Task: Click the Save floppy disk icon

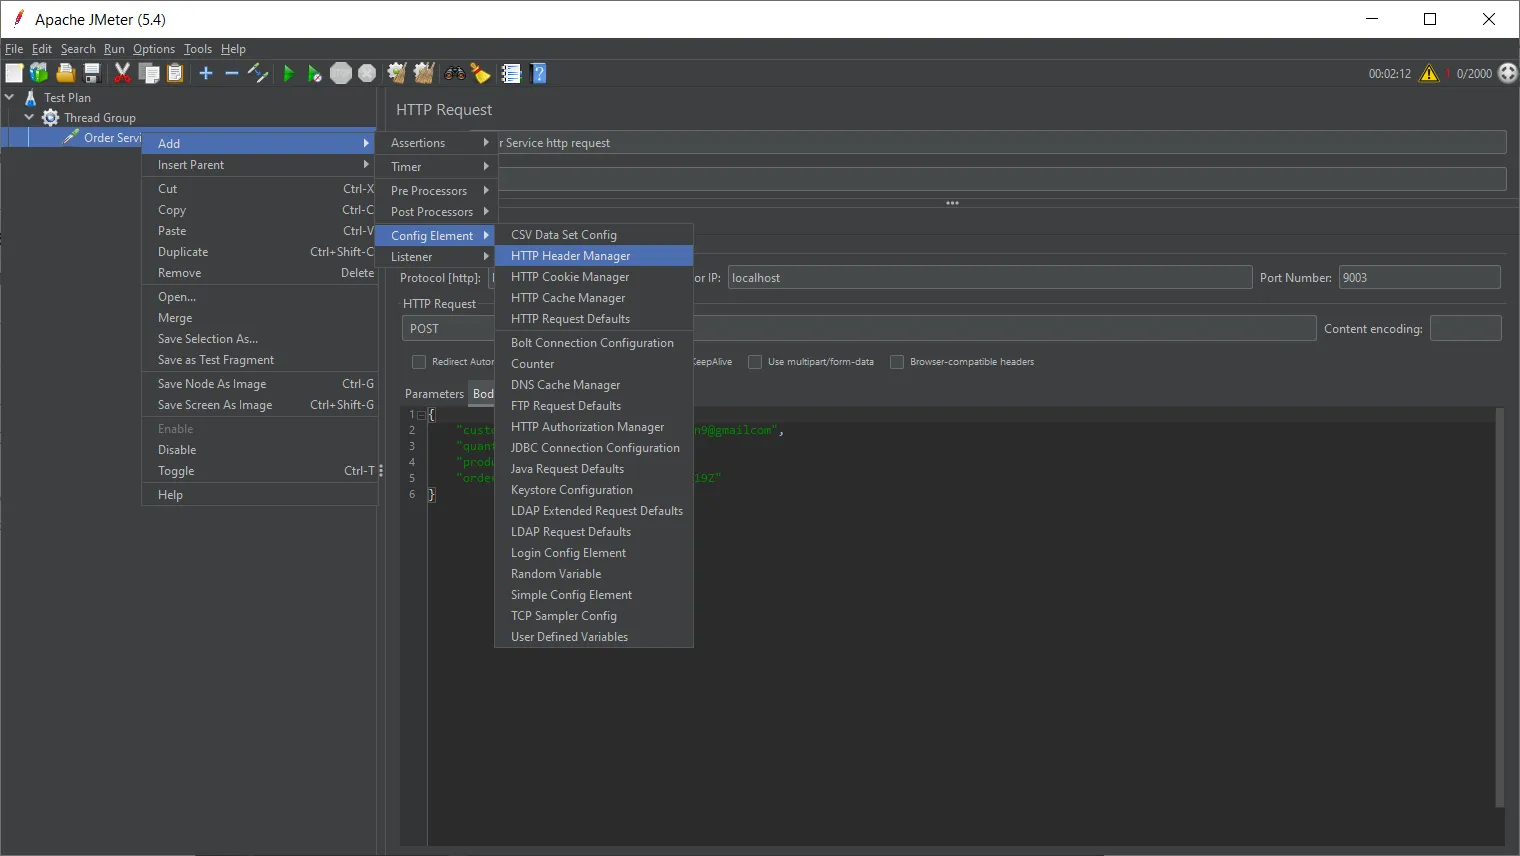Action: tap(92, 73)
